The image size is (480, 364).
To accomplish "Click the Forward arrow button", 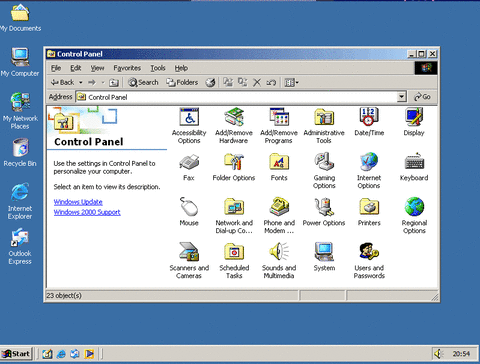I will [92, 82].
